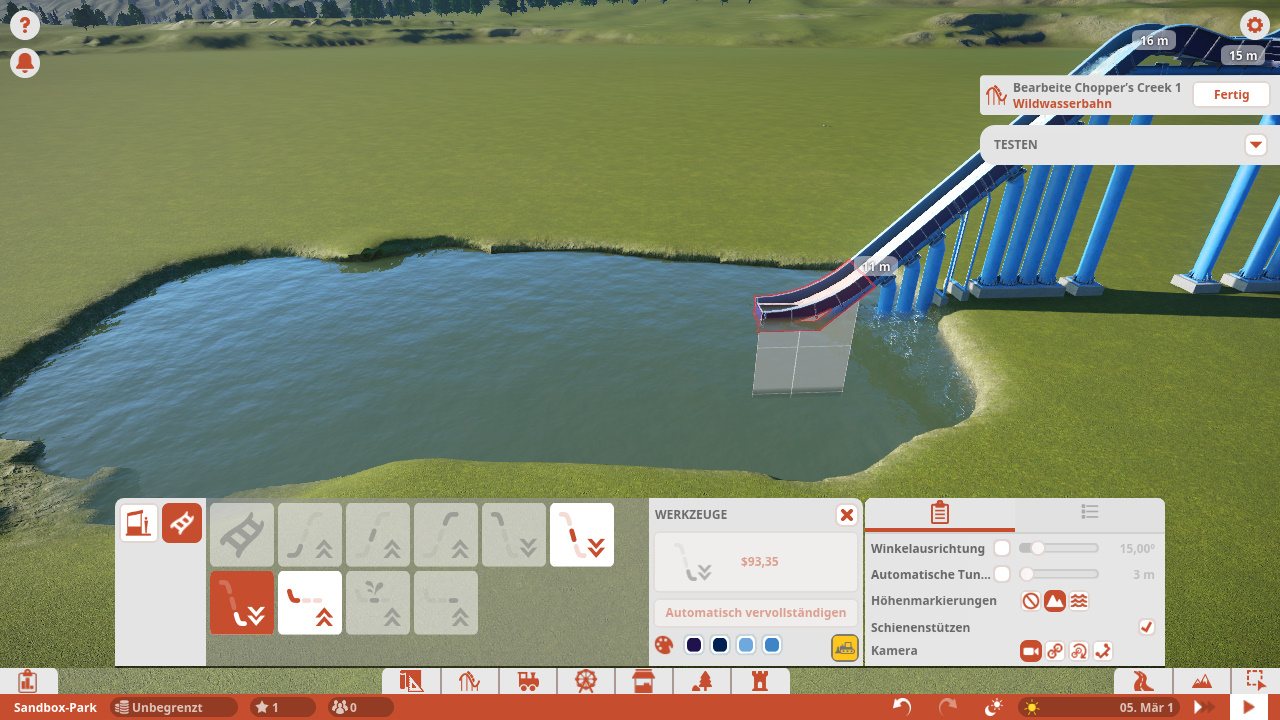Toggle the day-night cycle icon

coord(994,707)
